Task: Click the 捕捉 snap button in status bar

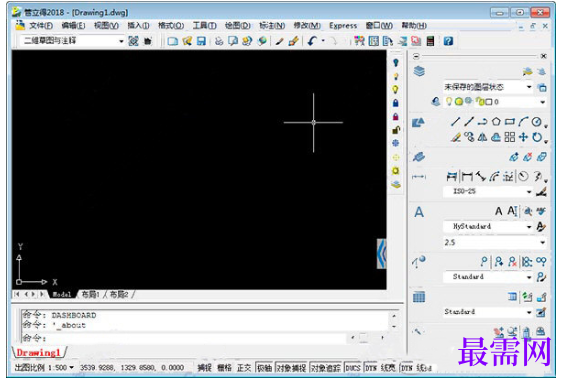Action: (204, 368)
